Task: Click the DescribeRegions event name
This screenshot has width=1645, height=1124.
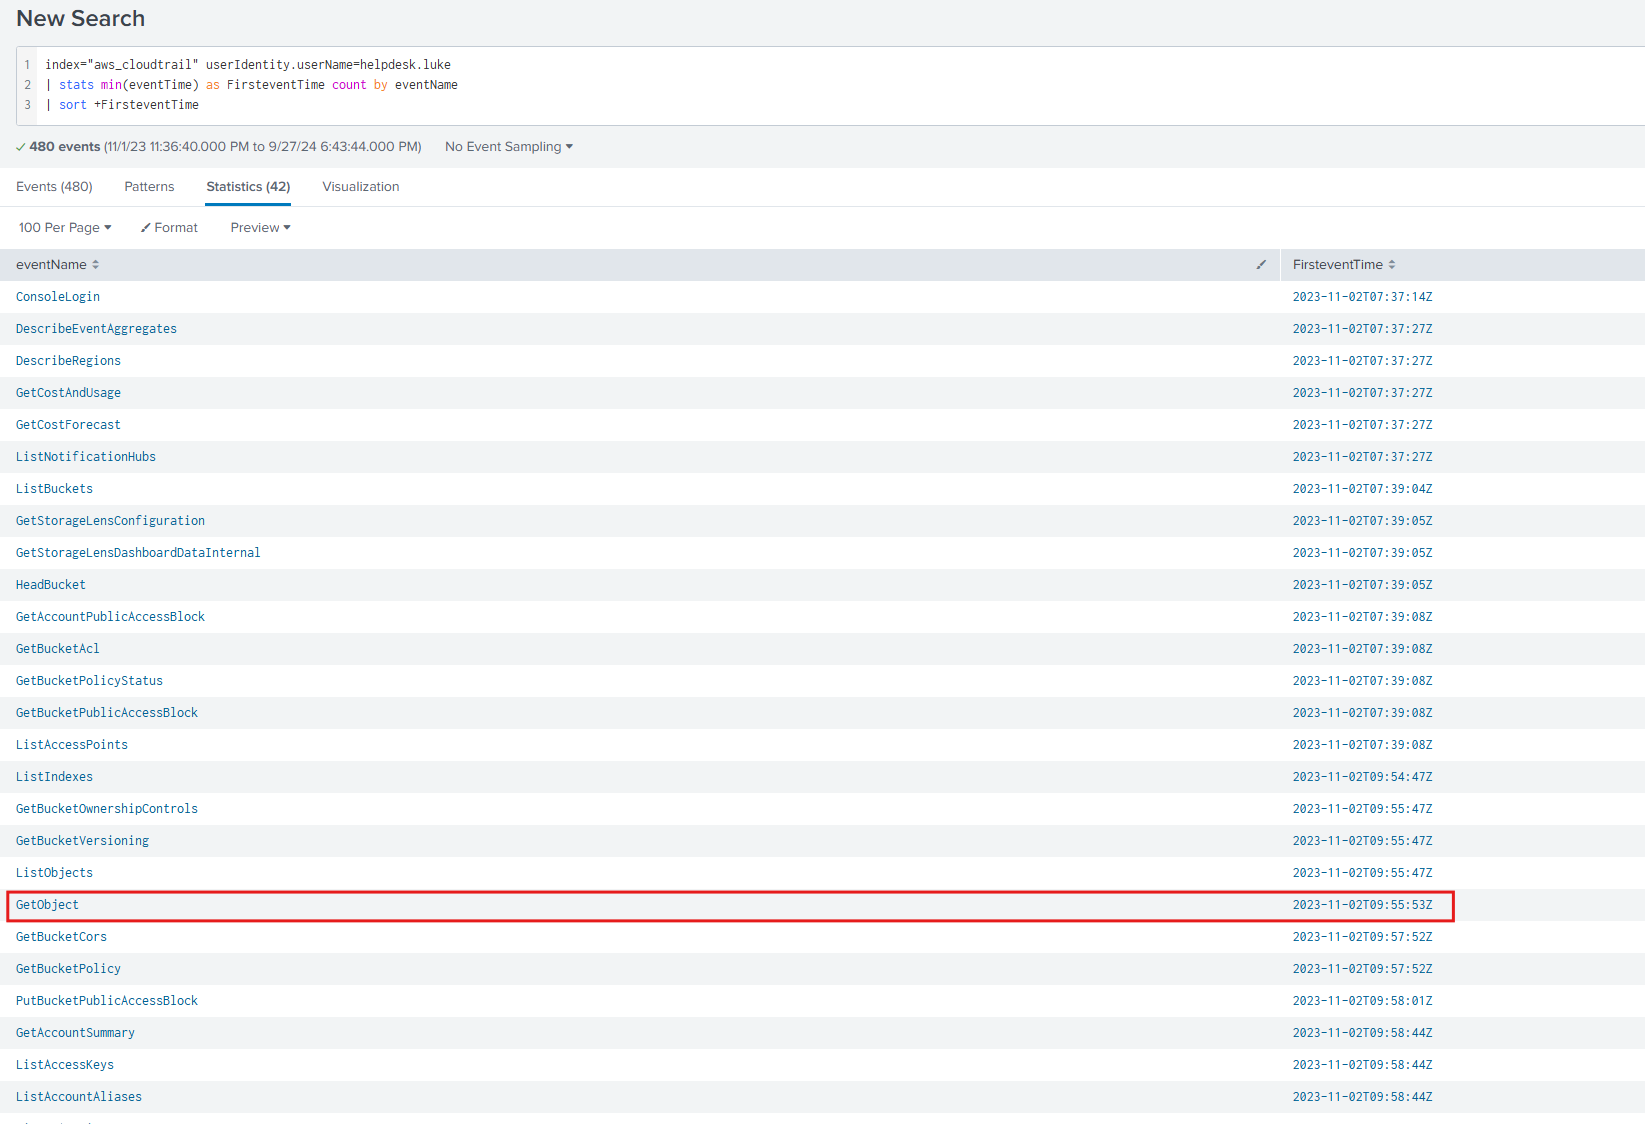Action: point(68,361)
